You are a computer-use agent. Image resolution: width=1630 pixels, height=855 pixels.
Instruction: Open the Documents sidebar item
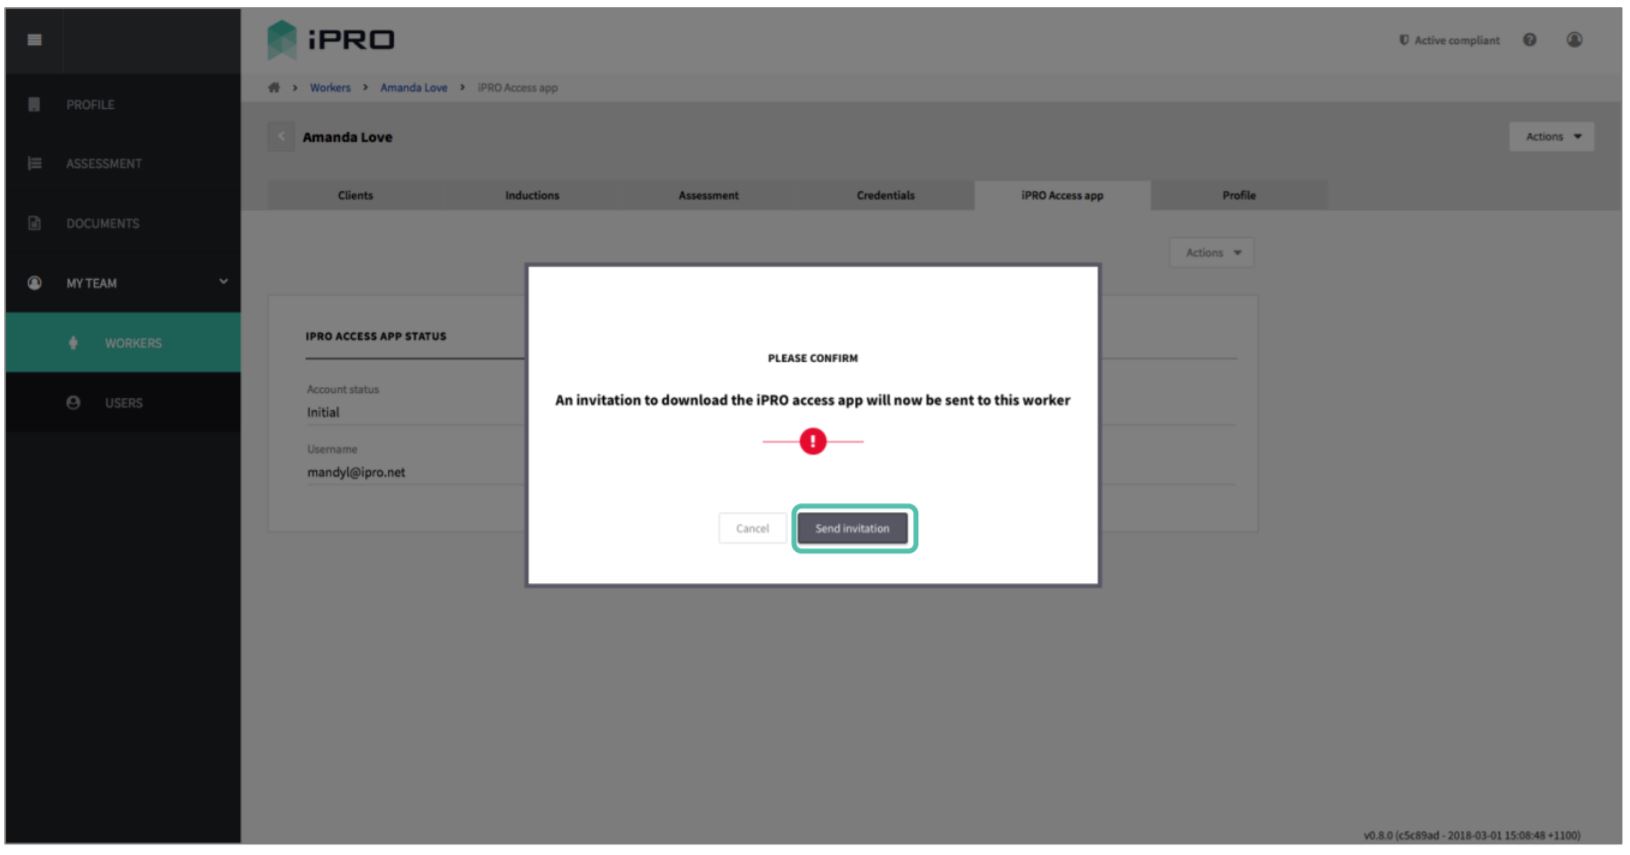(x=123, y=223)
